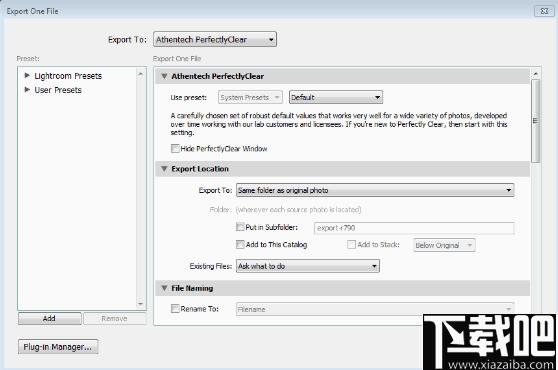Enable the Rename To checkbox
This screenshot has width=558, height=370.
pos(175,308)
